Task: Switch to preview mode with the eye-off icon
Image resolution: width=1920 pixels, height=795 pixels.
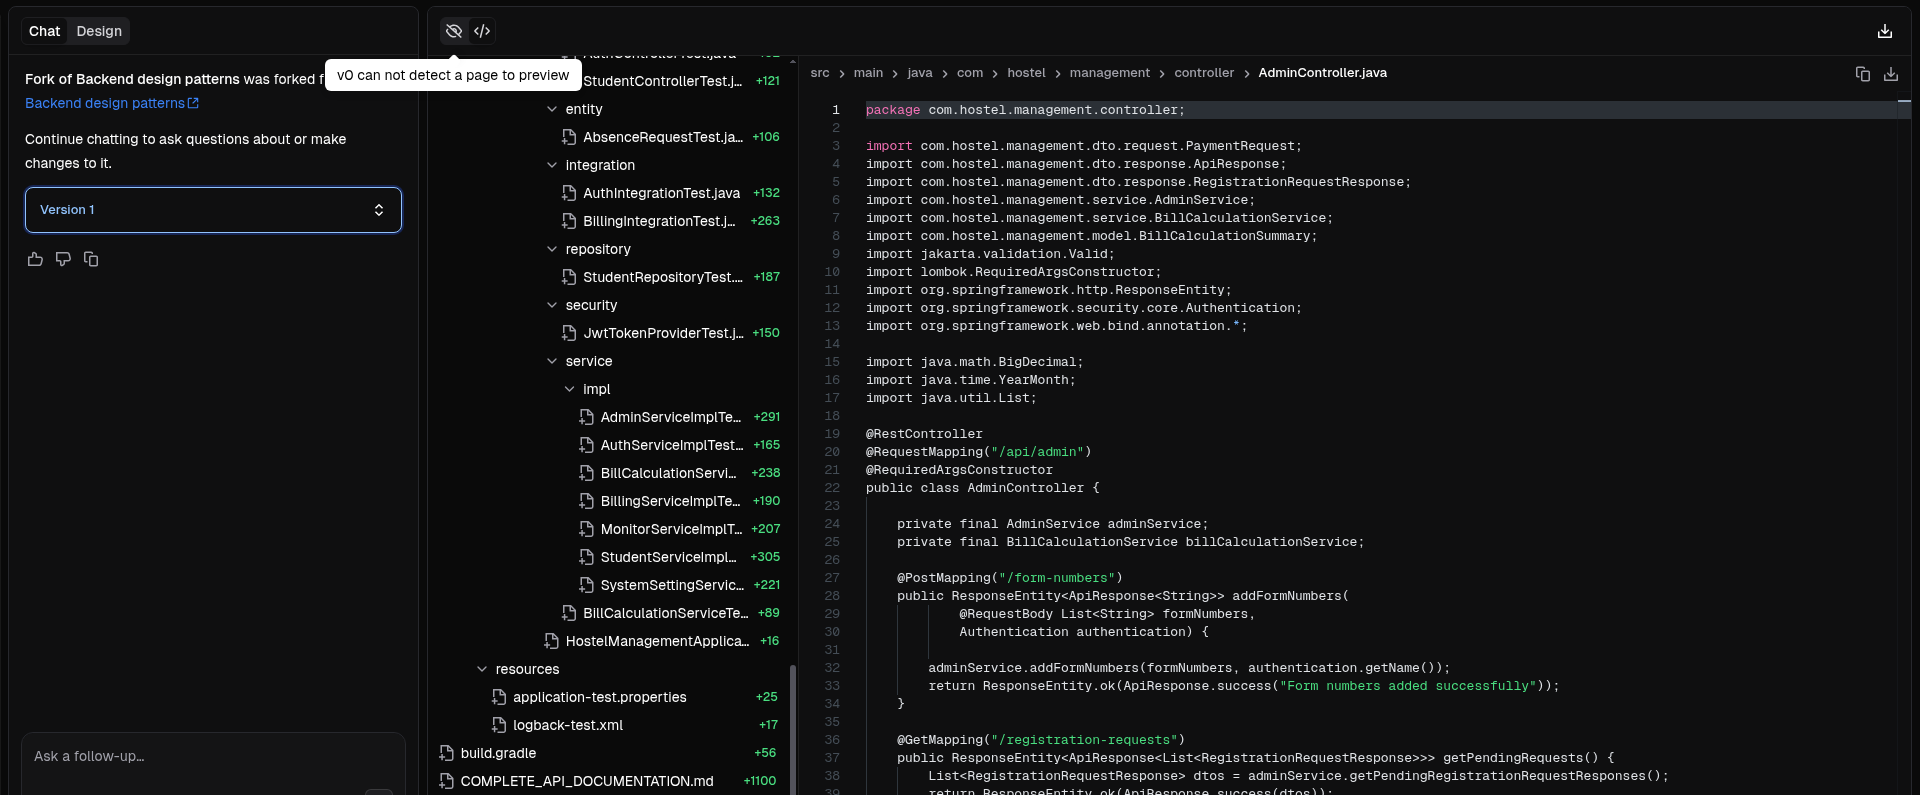Action: (x=454, y=31)
